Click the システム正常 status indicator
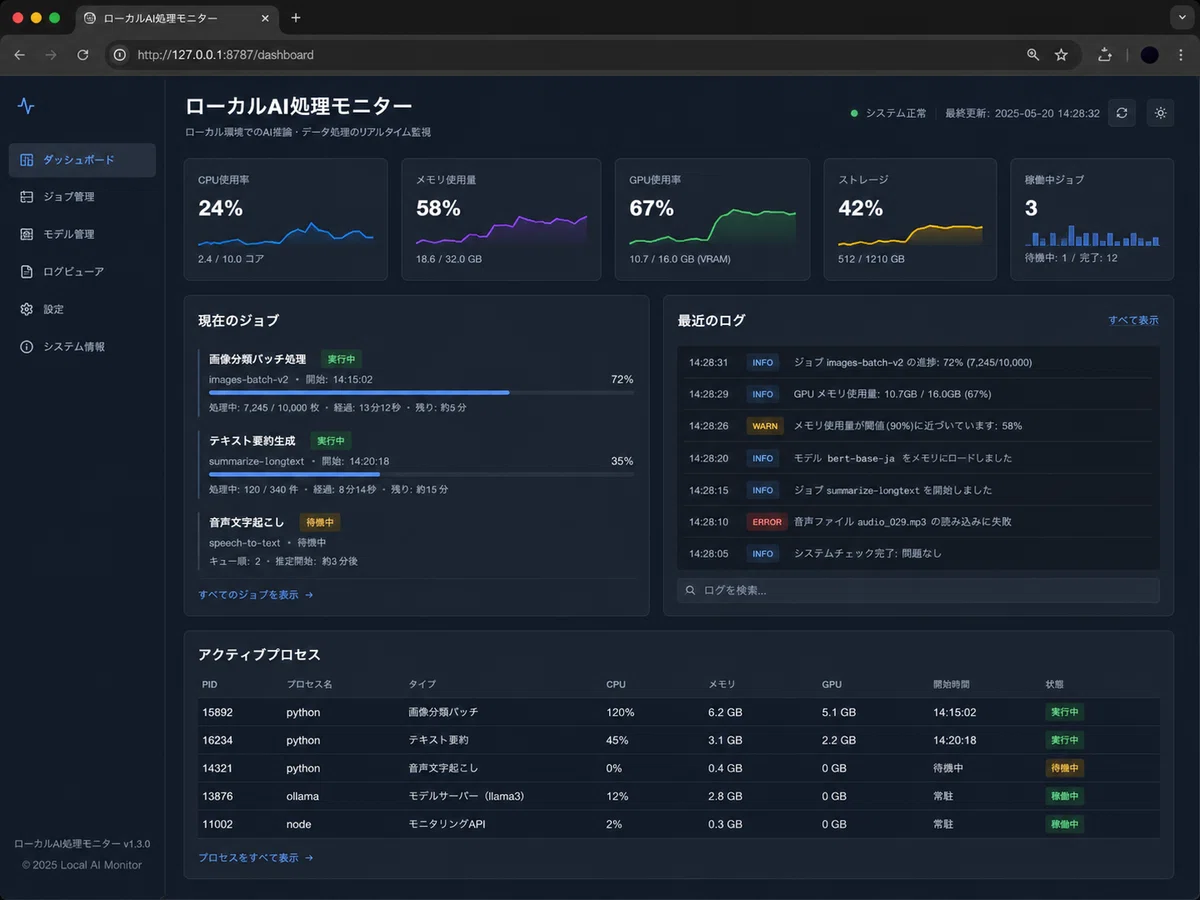Image resolution: width=1200 pixels, height=900 pixels. (x=889, y=114)
